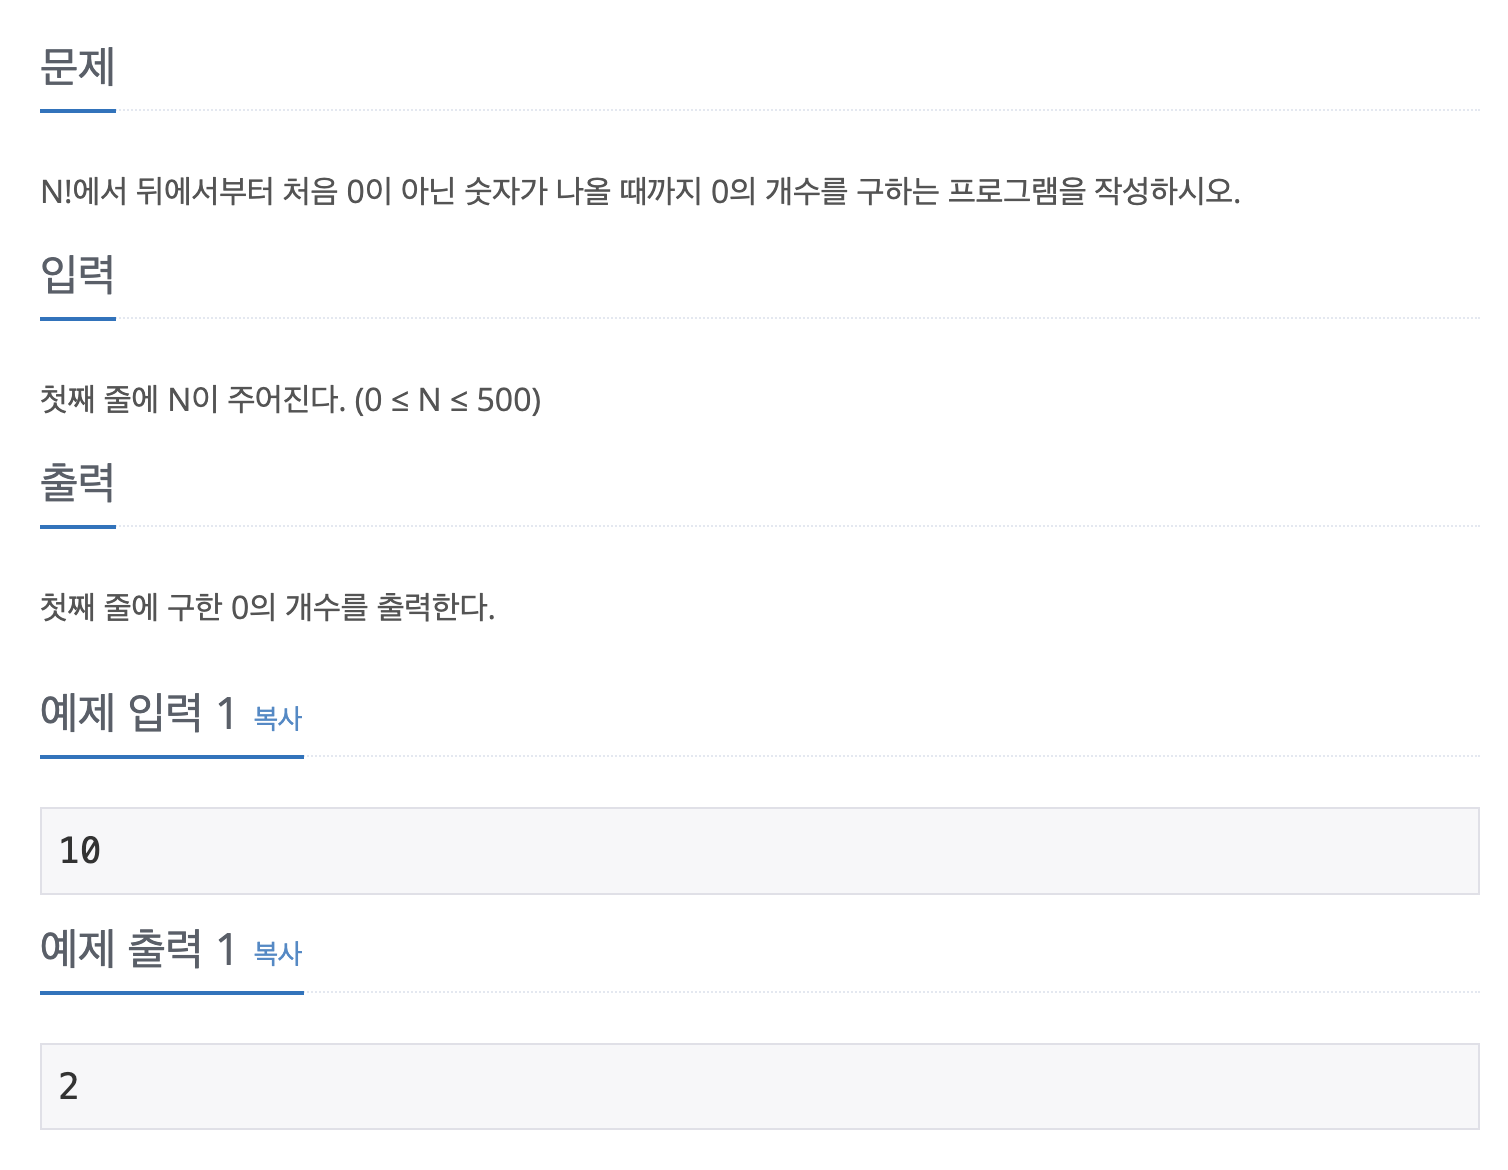Click the 출력 section heading
This screenshot has width=1508, height=1170.
(78, 482)
